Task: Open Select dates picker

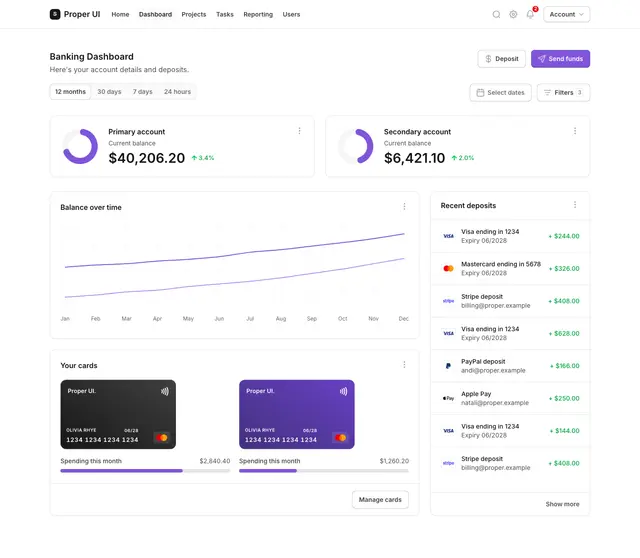Action: click(x=500, y=93)
